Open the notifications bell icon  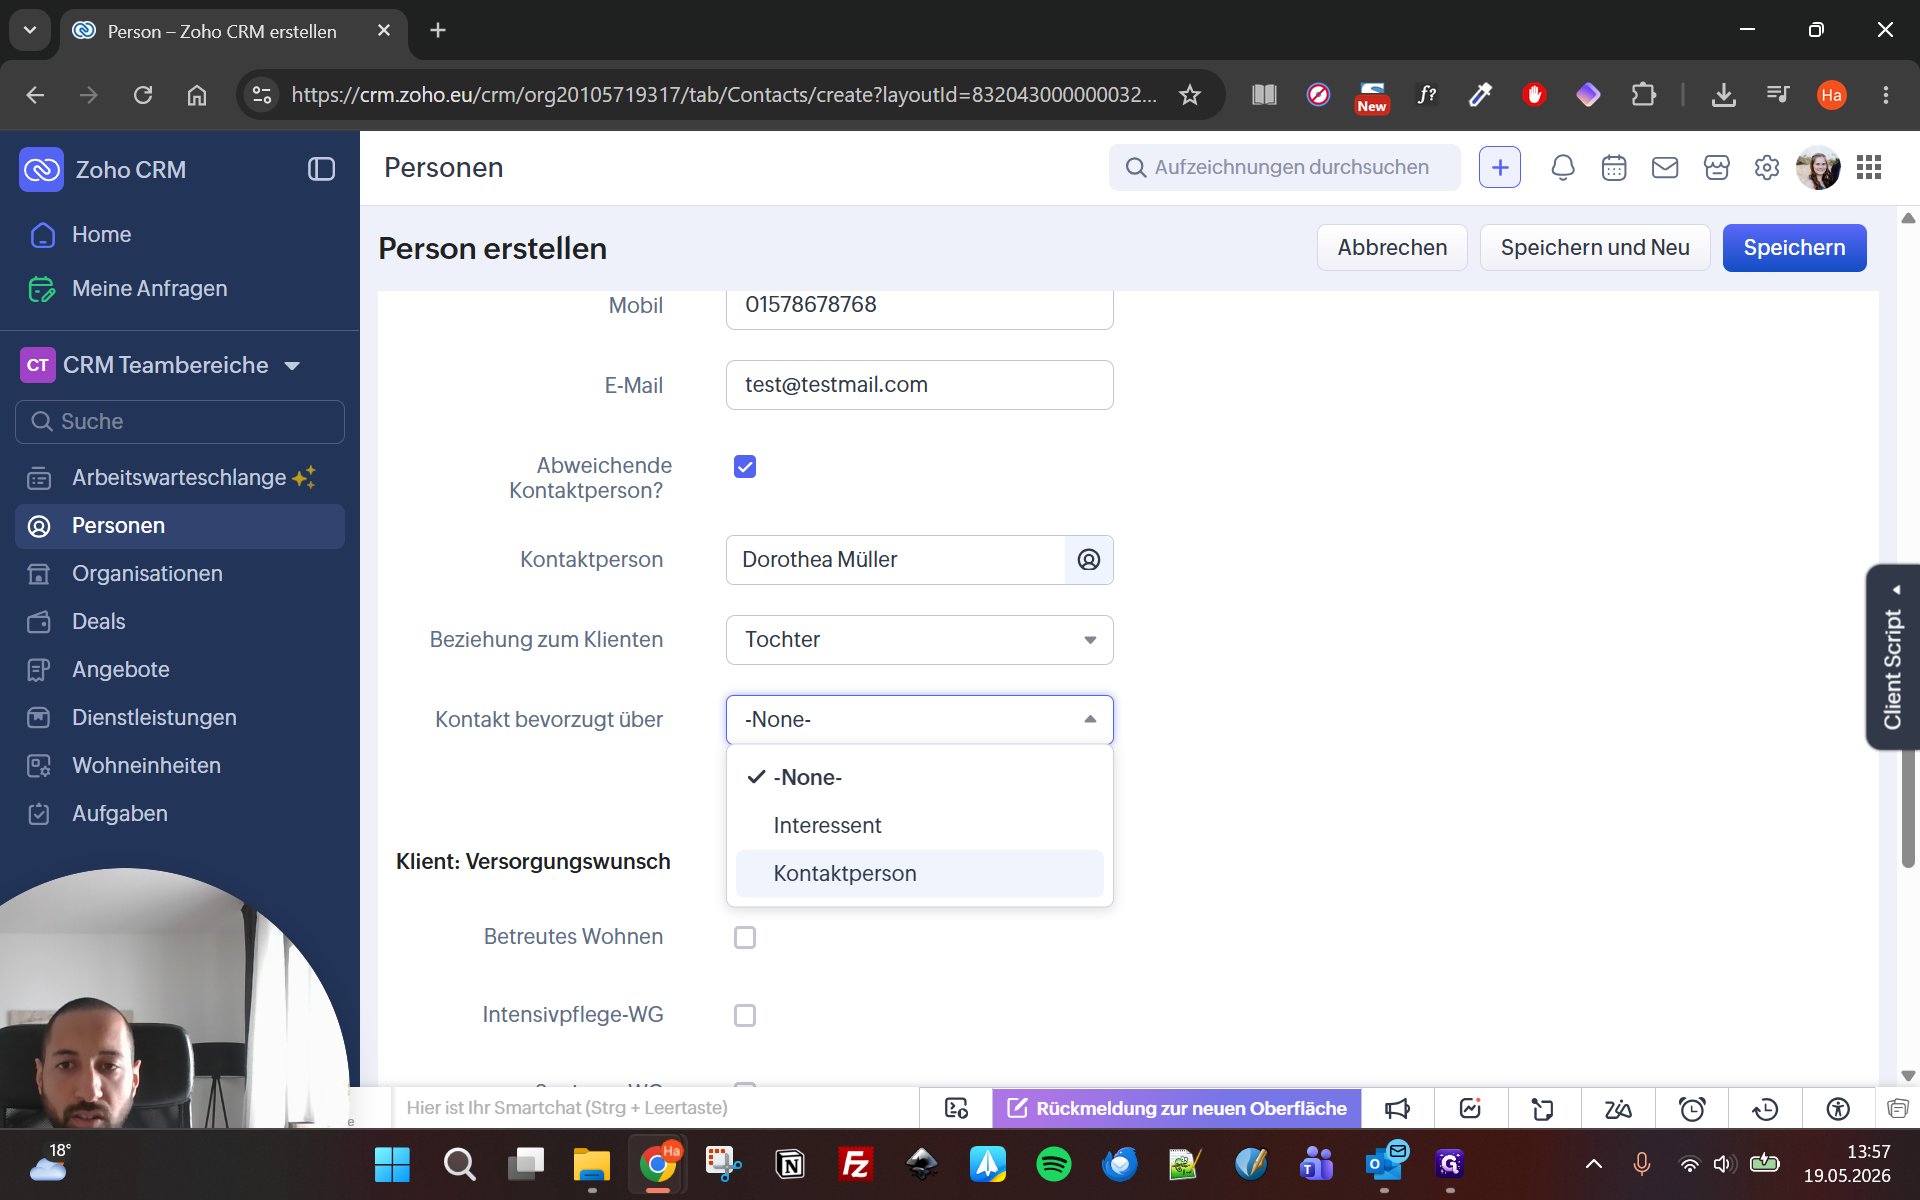pos(1562,167)
